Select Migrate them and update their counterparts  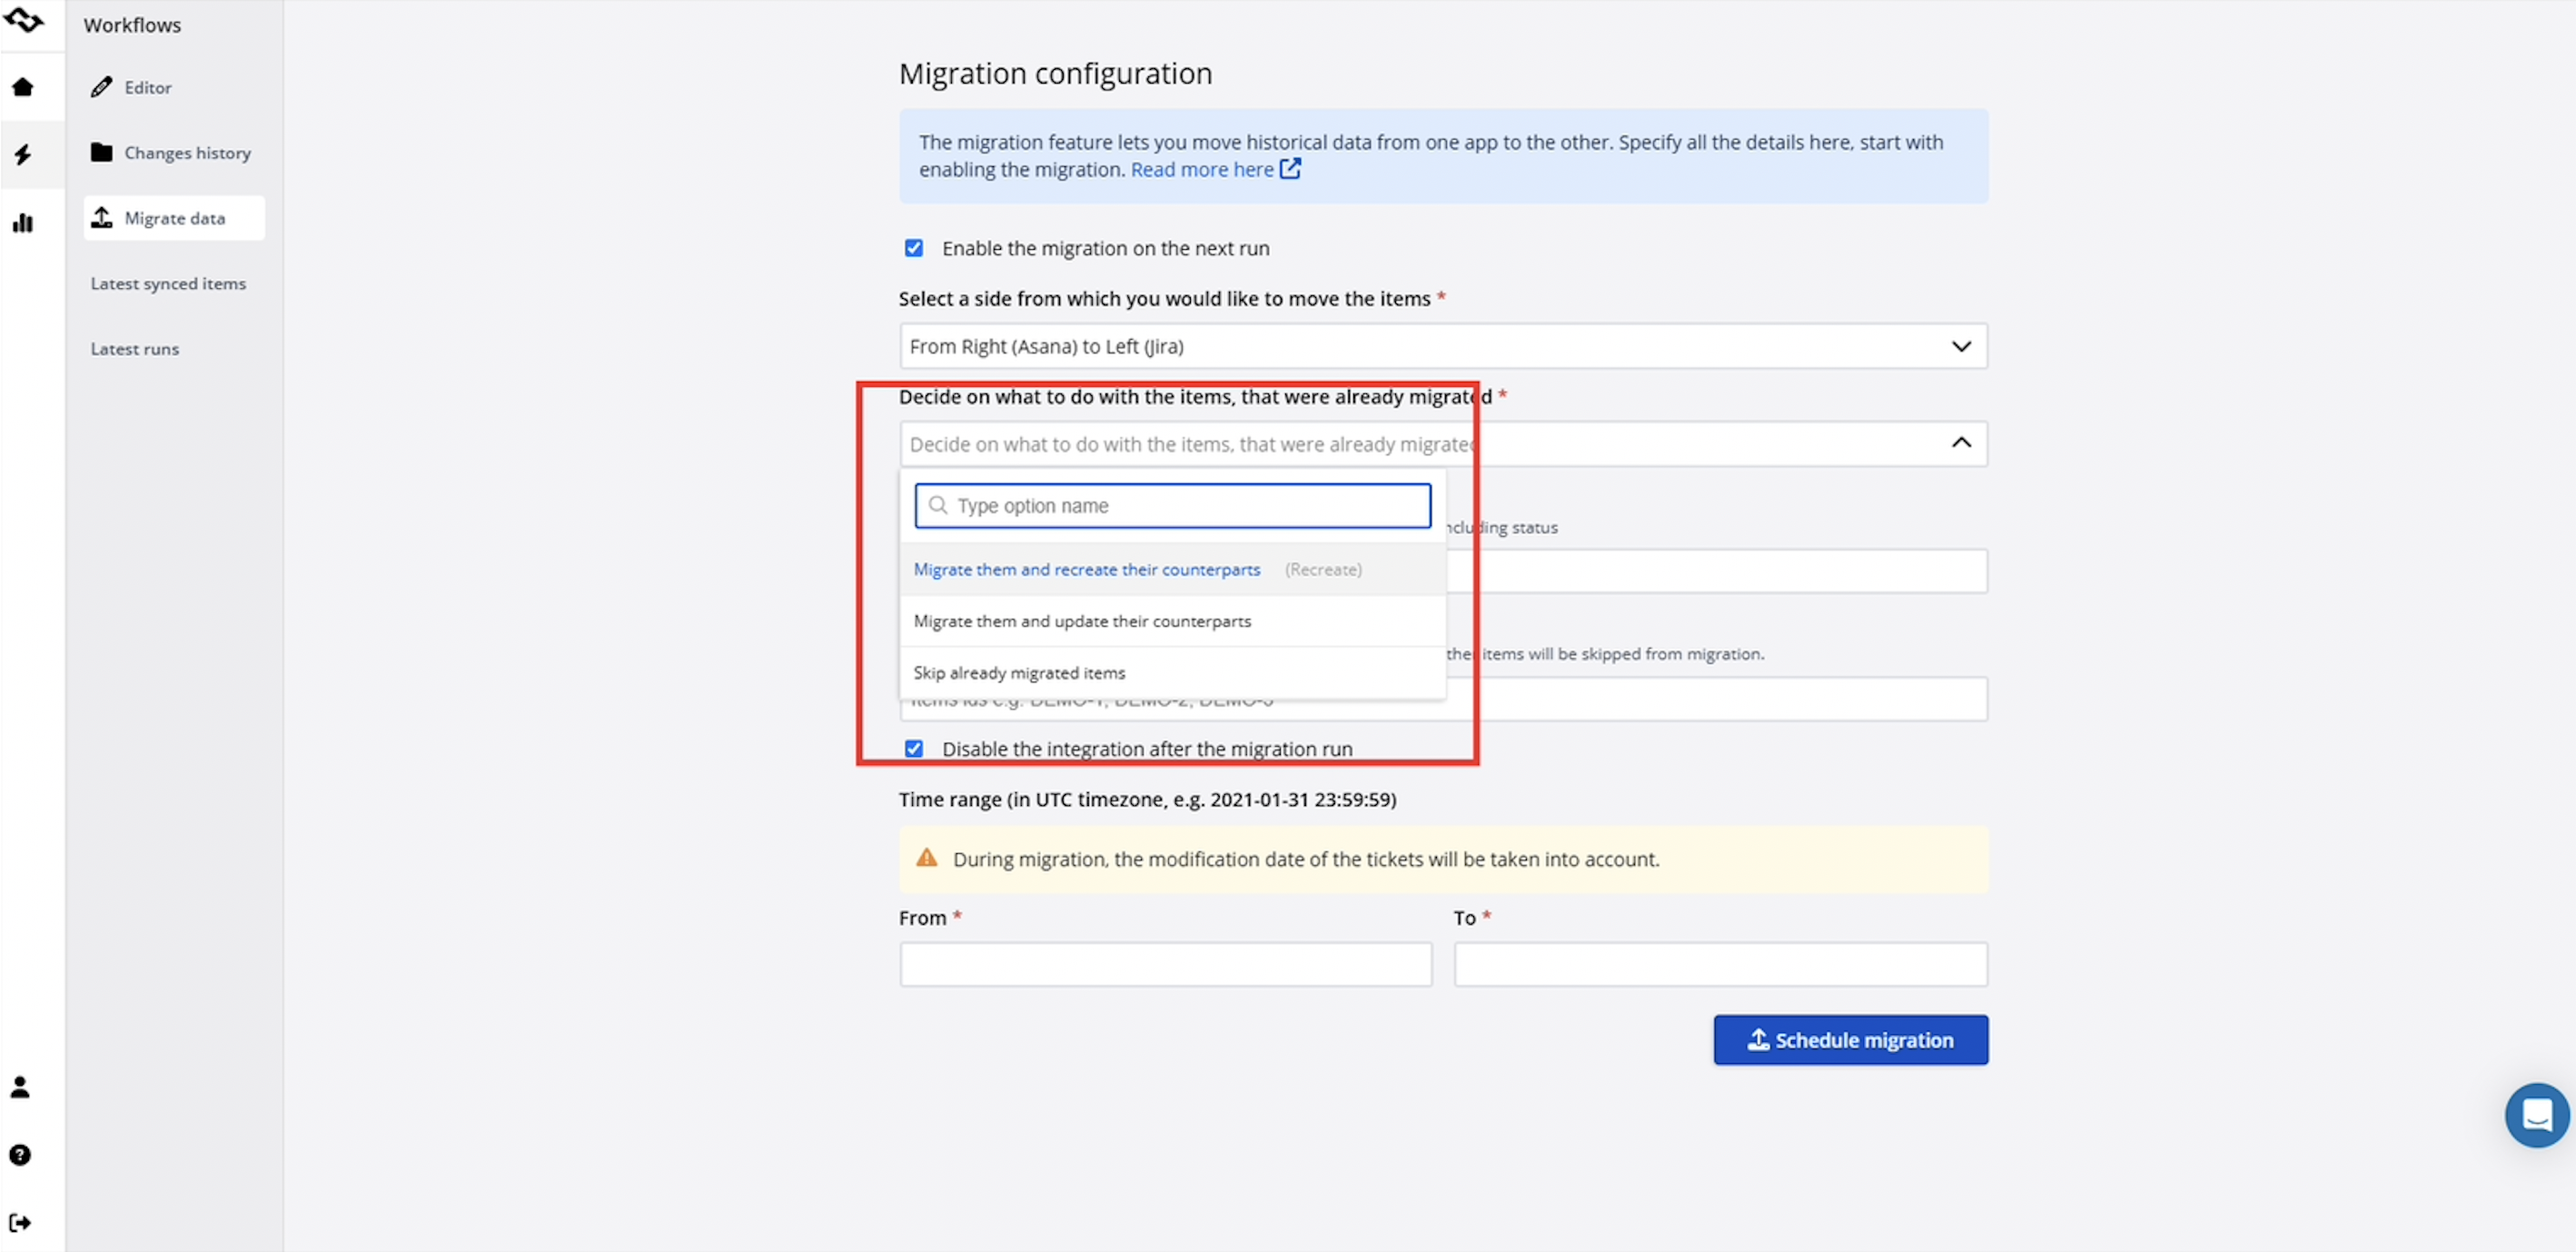[x=1081, y=620]
